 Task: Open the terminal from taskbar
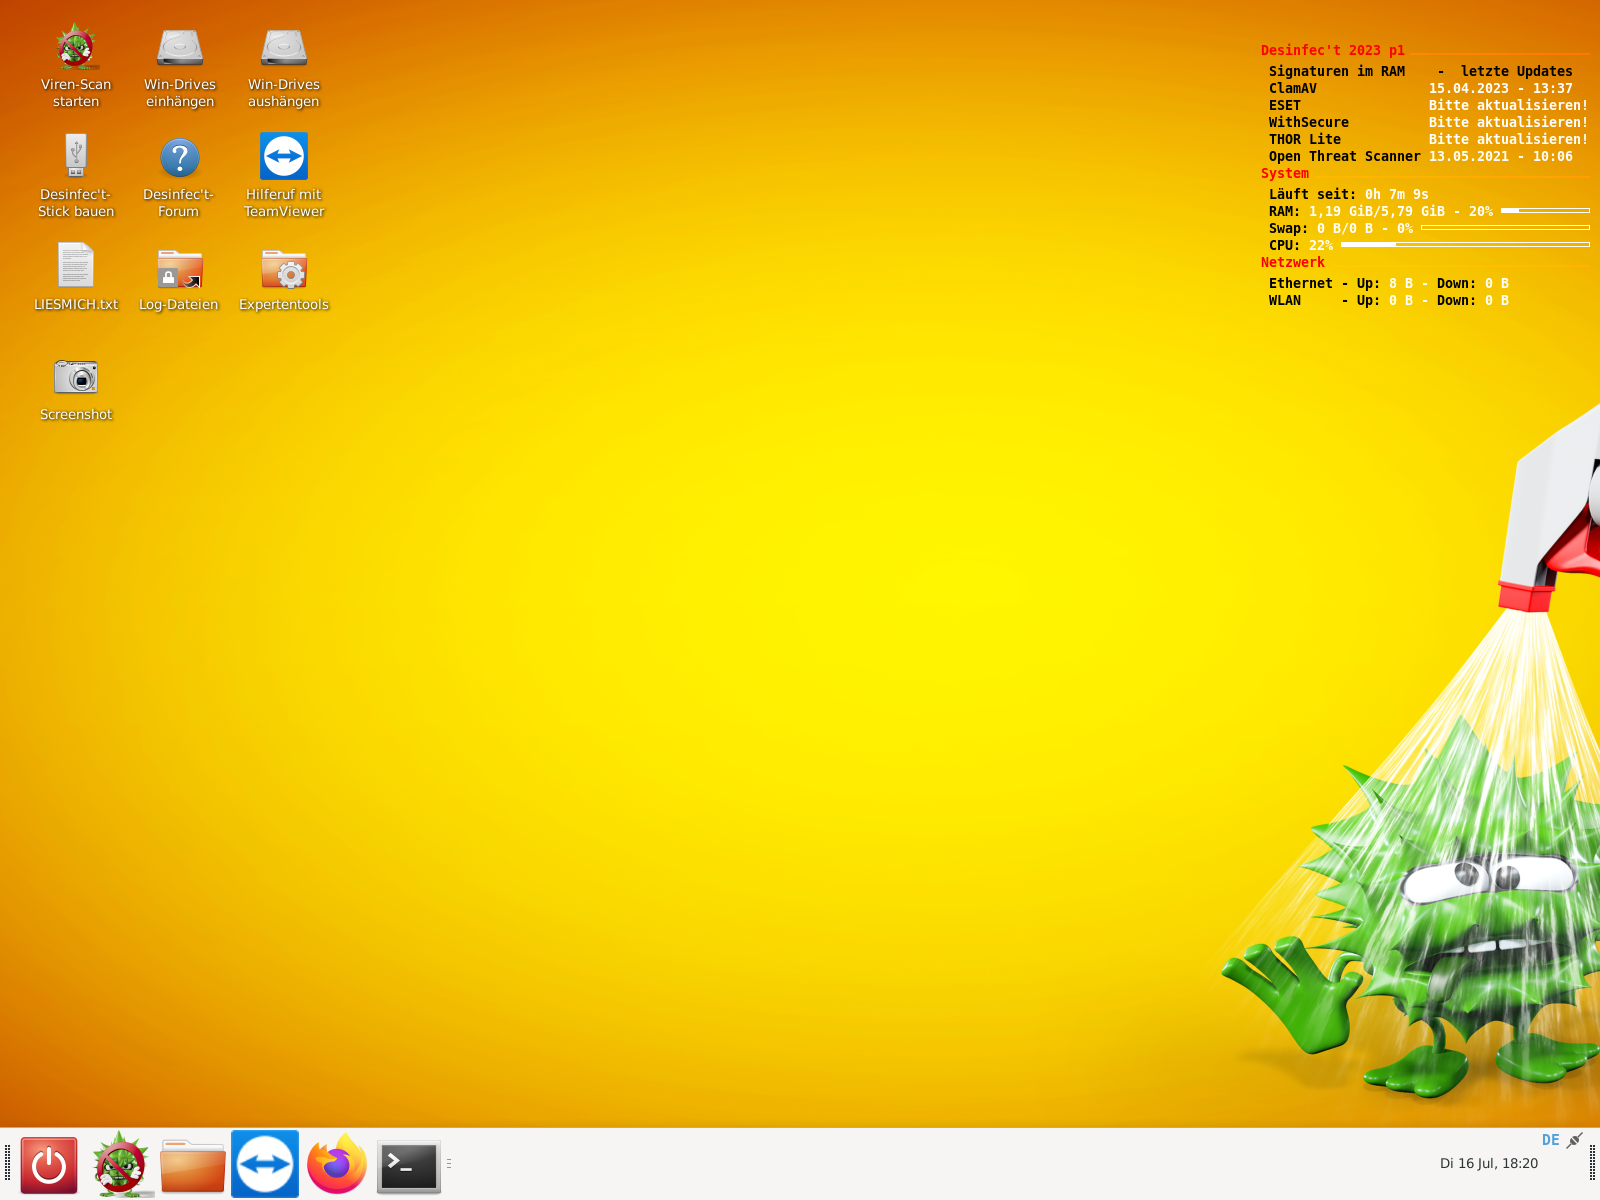(409, 1166)
